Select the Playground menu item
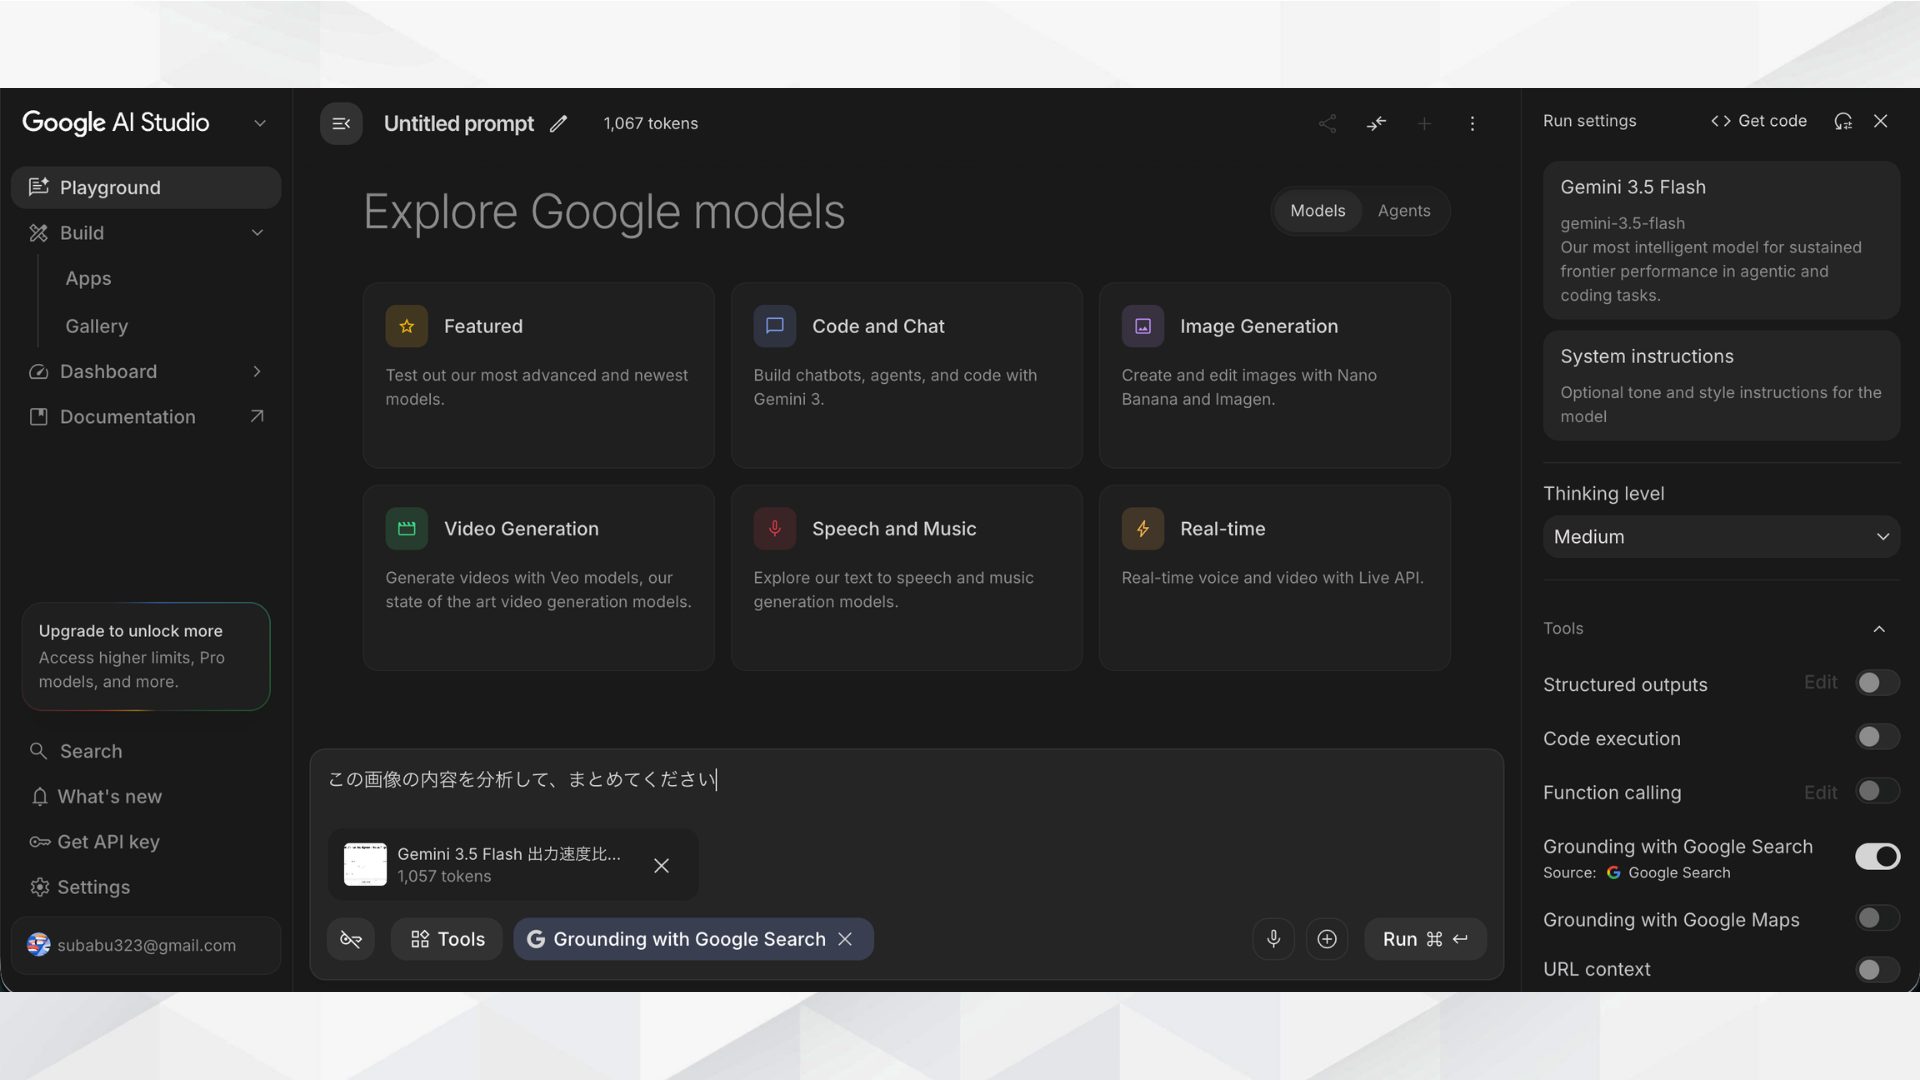Screen dimensions: 1920x1080 click(x=146, y=188)
